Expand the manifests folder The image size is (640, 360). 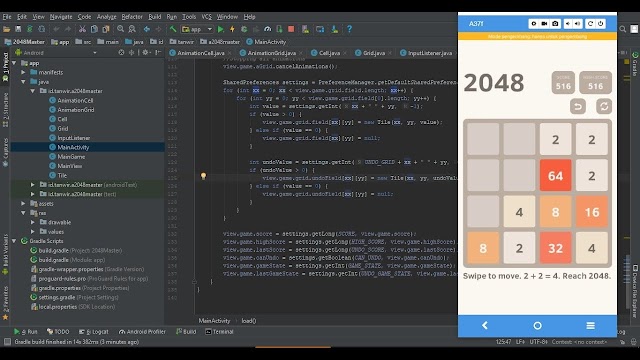[24, 72]
